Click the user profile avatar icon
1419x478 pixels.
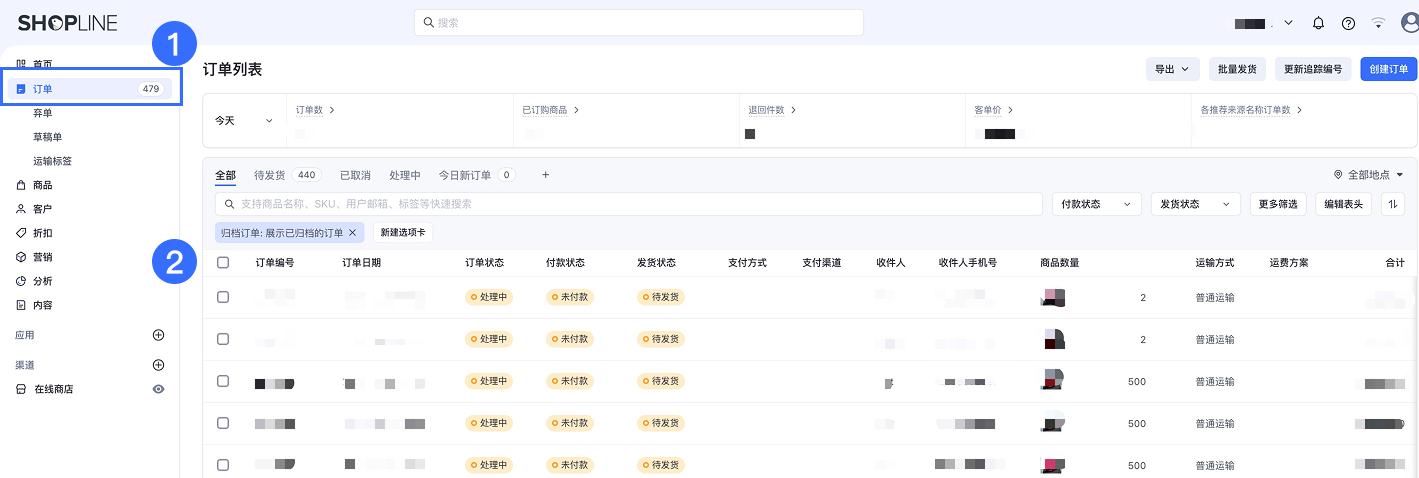(1410, 23)
